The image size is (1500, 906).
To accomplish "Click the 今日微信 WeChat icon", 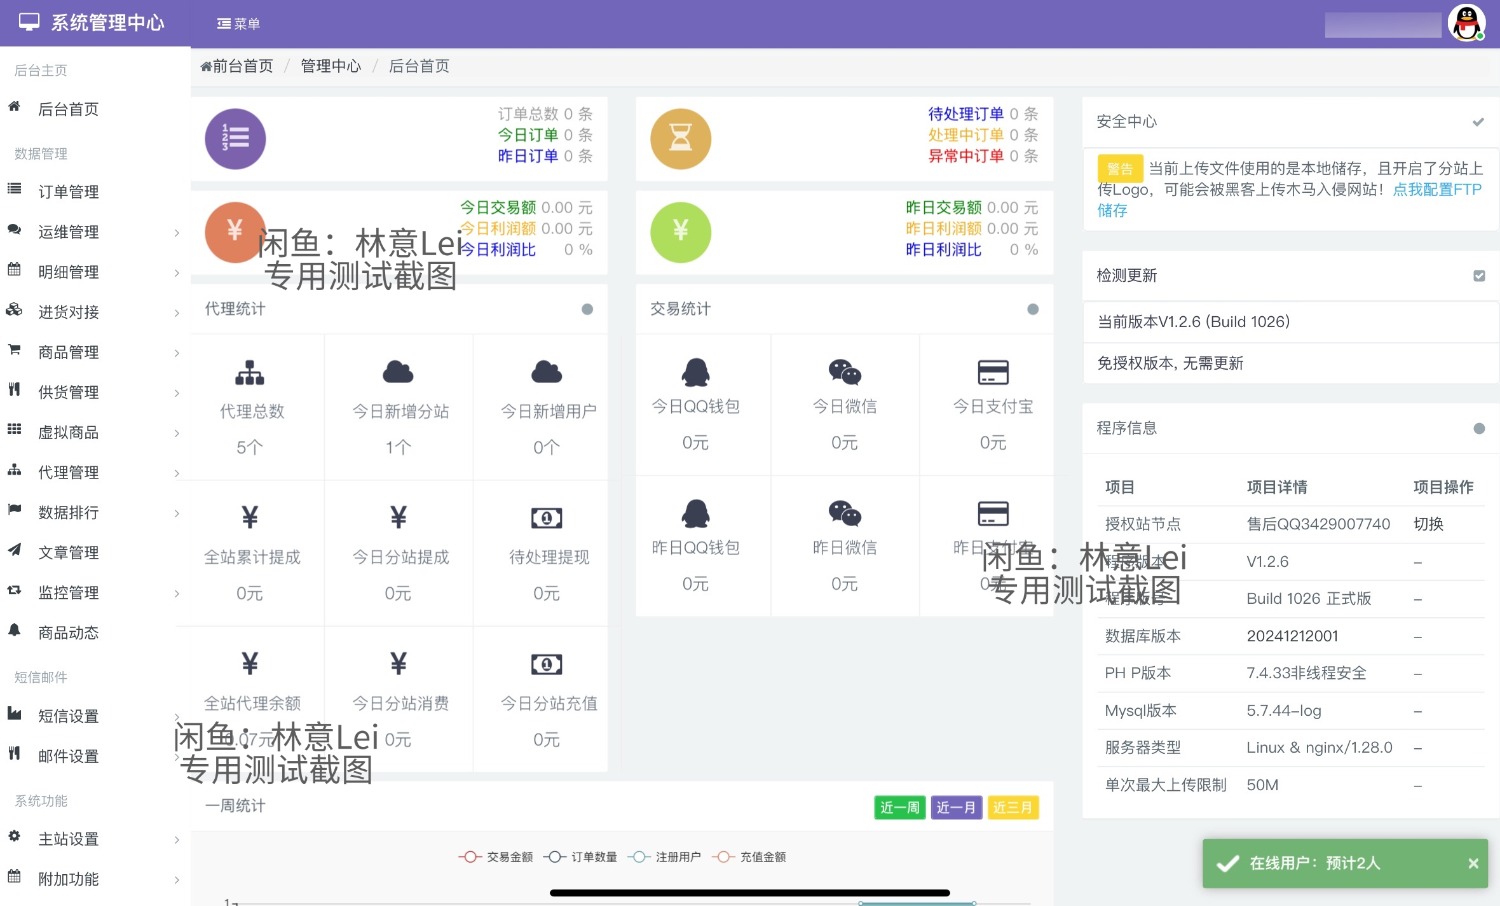I will 844,372.
